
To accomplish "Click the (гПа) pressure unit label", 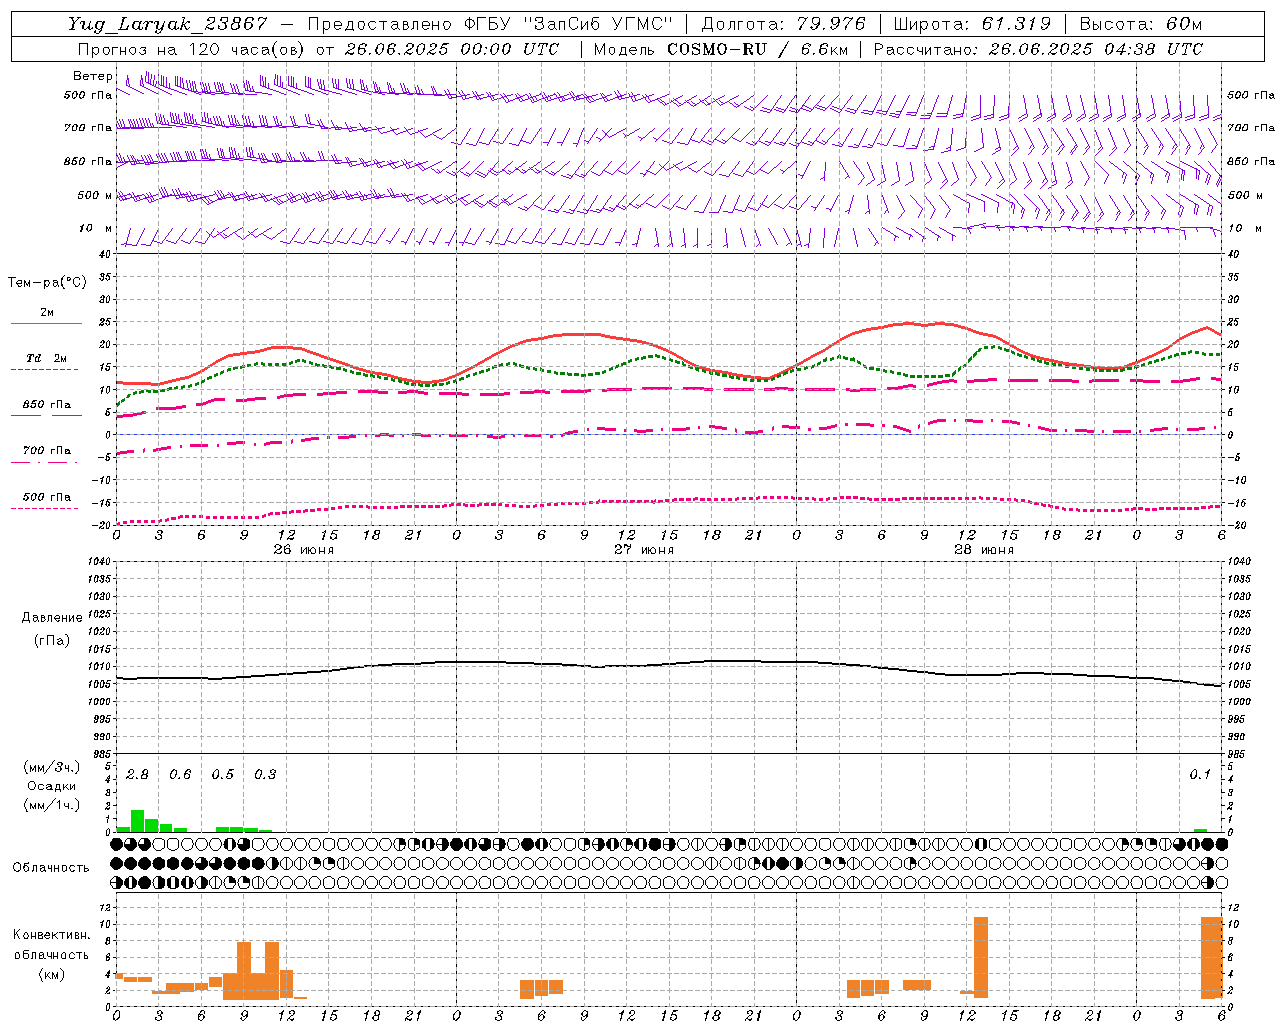I will tap(52, 640).
